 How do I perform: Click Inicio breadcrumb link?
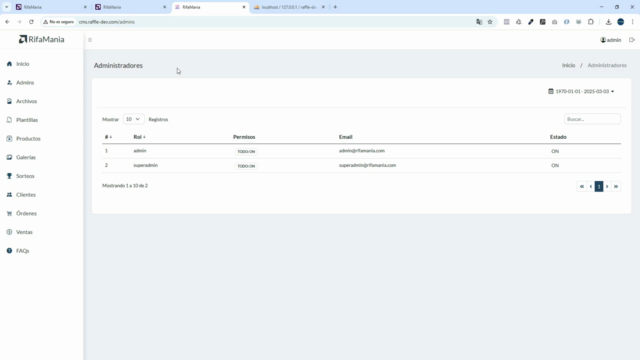coord(568,65)
